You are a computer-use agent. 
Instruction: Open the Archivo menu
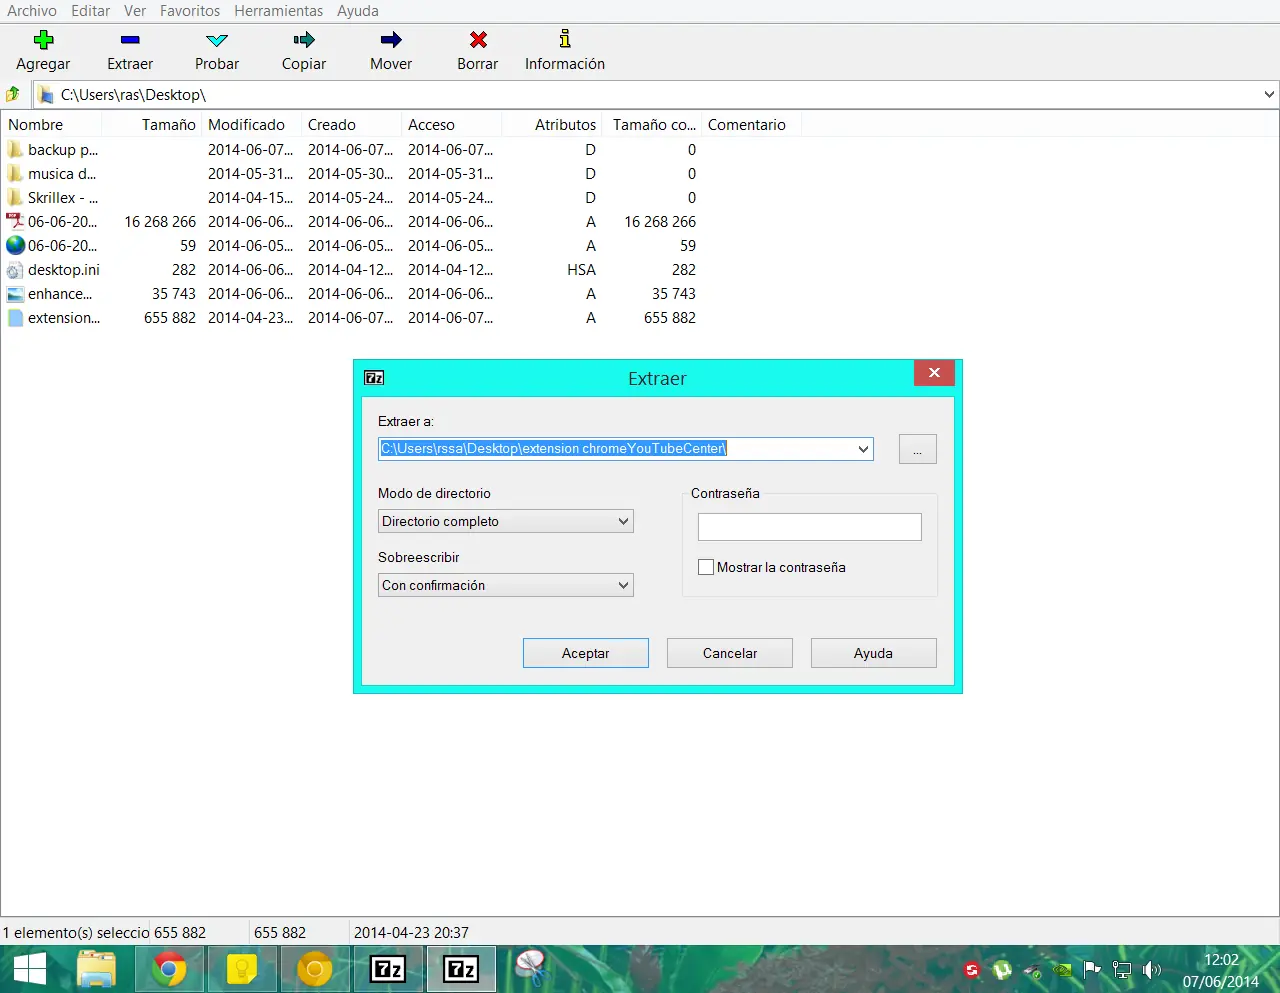click(x=32, y=11)
